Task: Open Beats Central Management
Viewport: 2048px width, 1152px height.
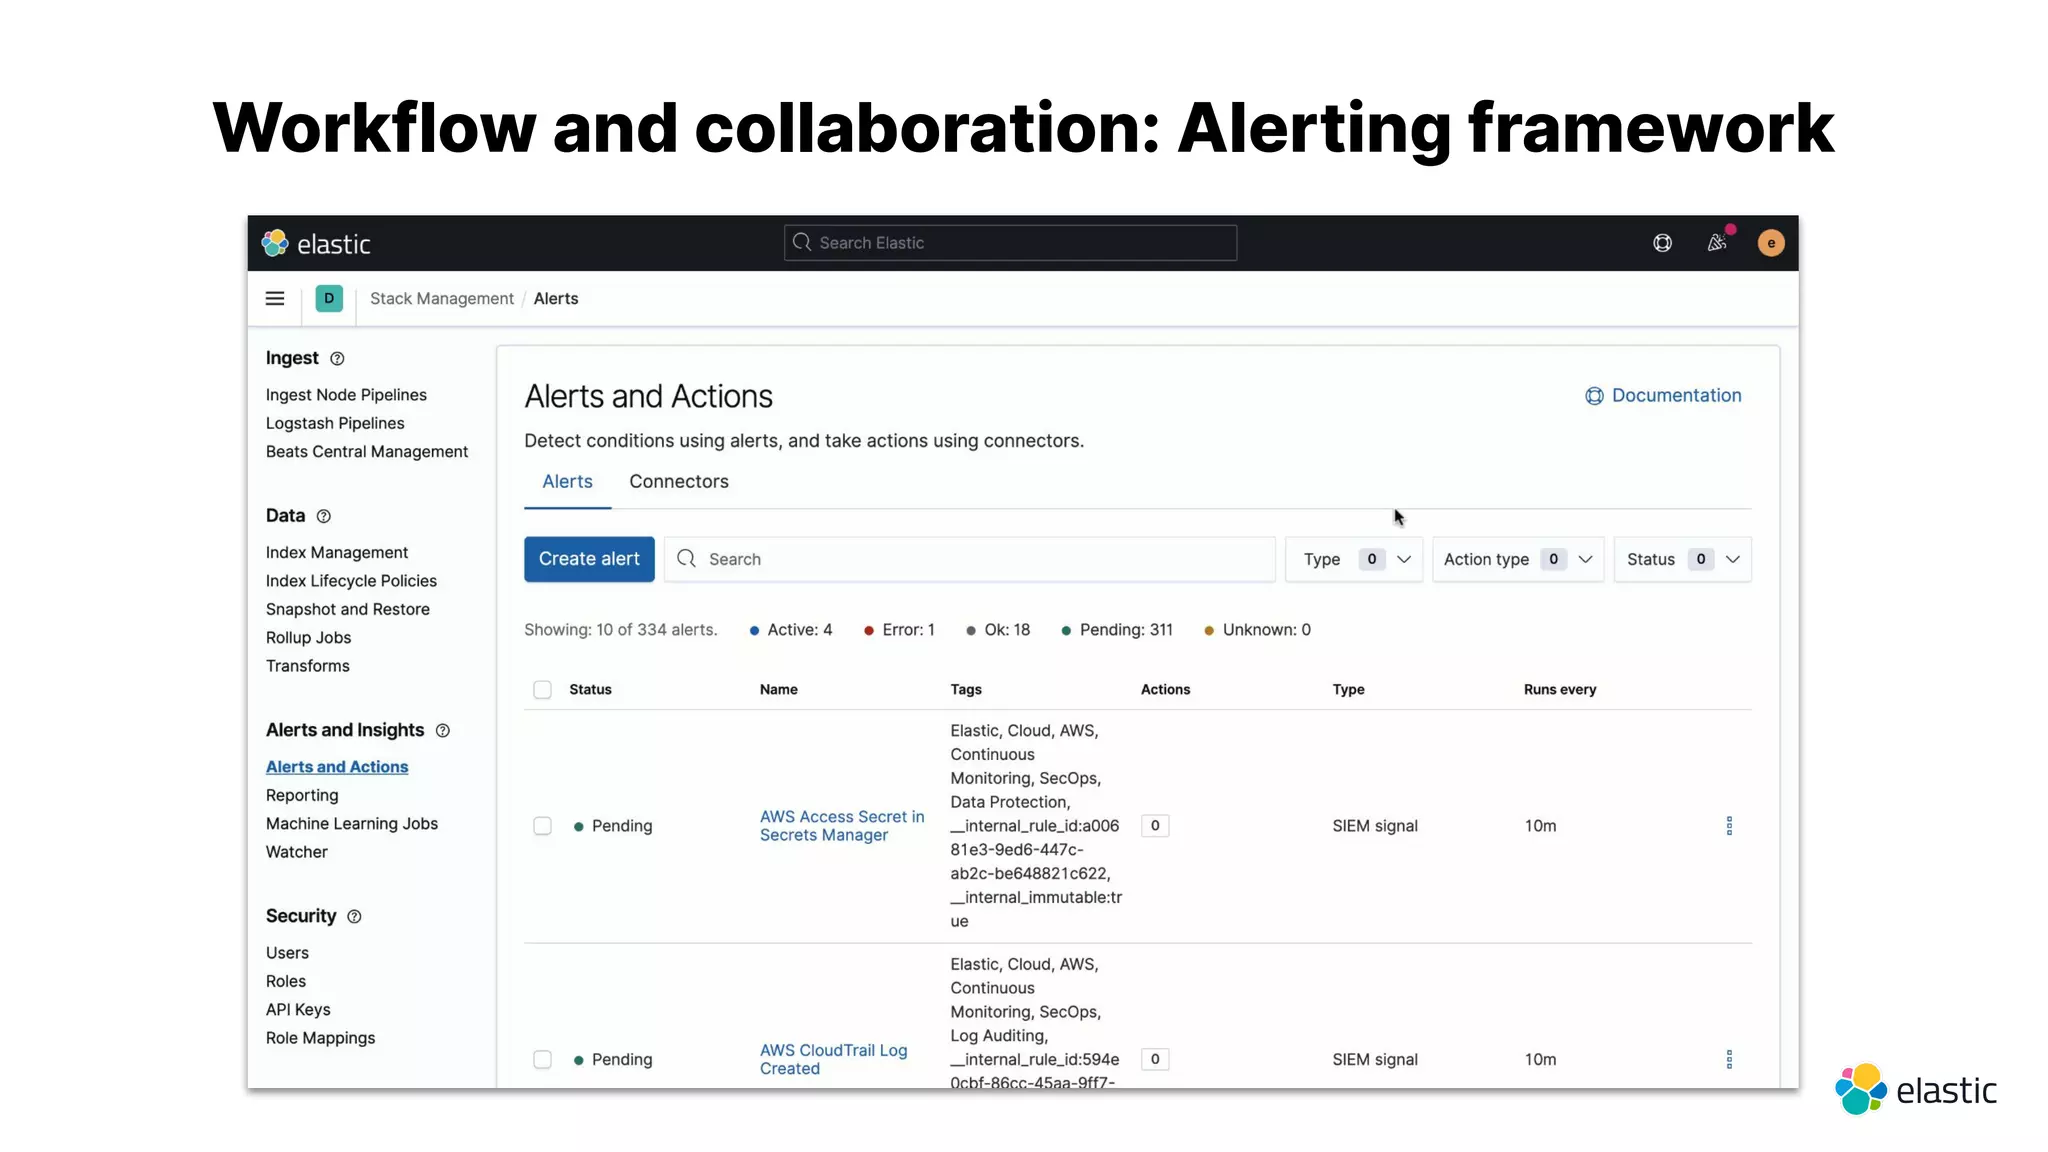Action: tap(367, 452)
